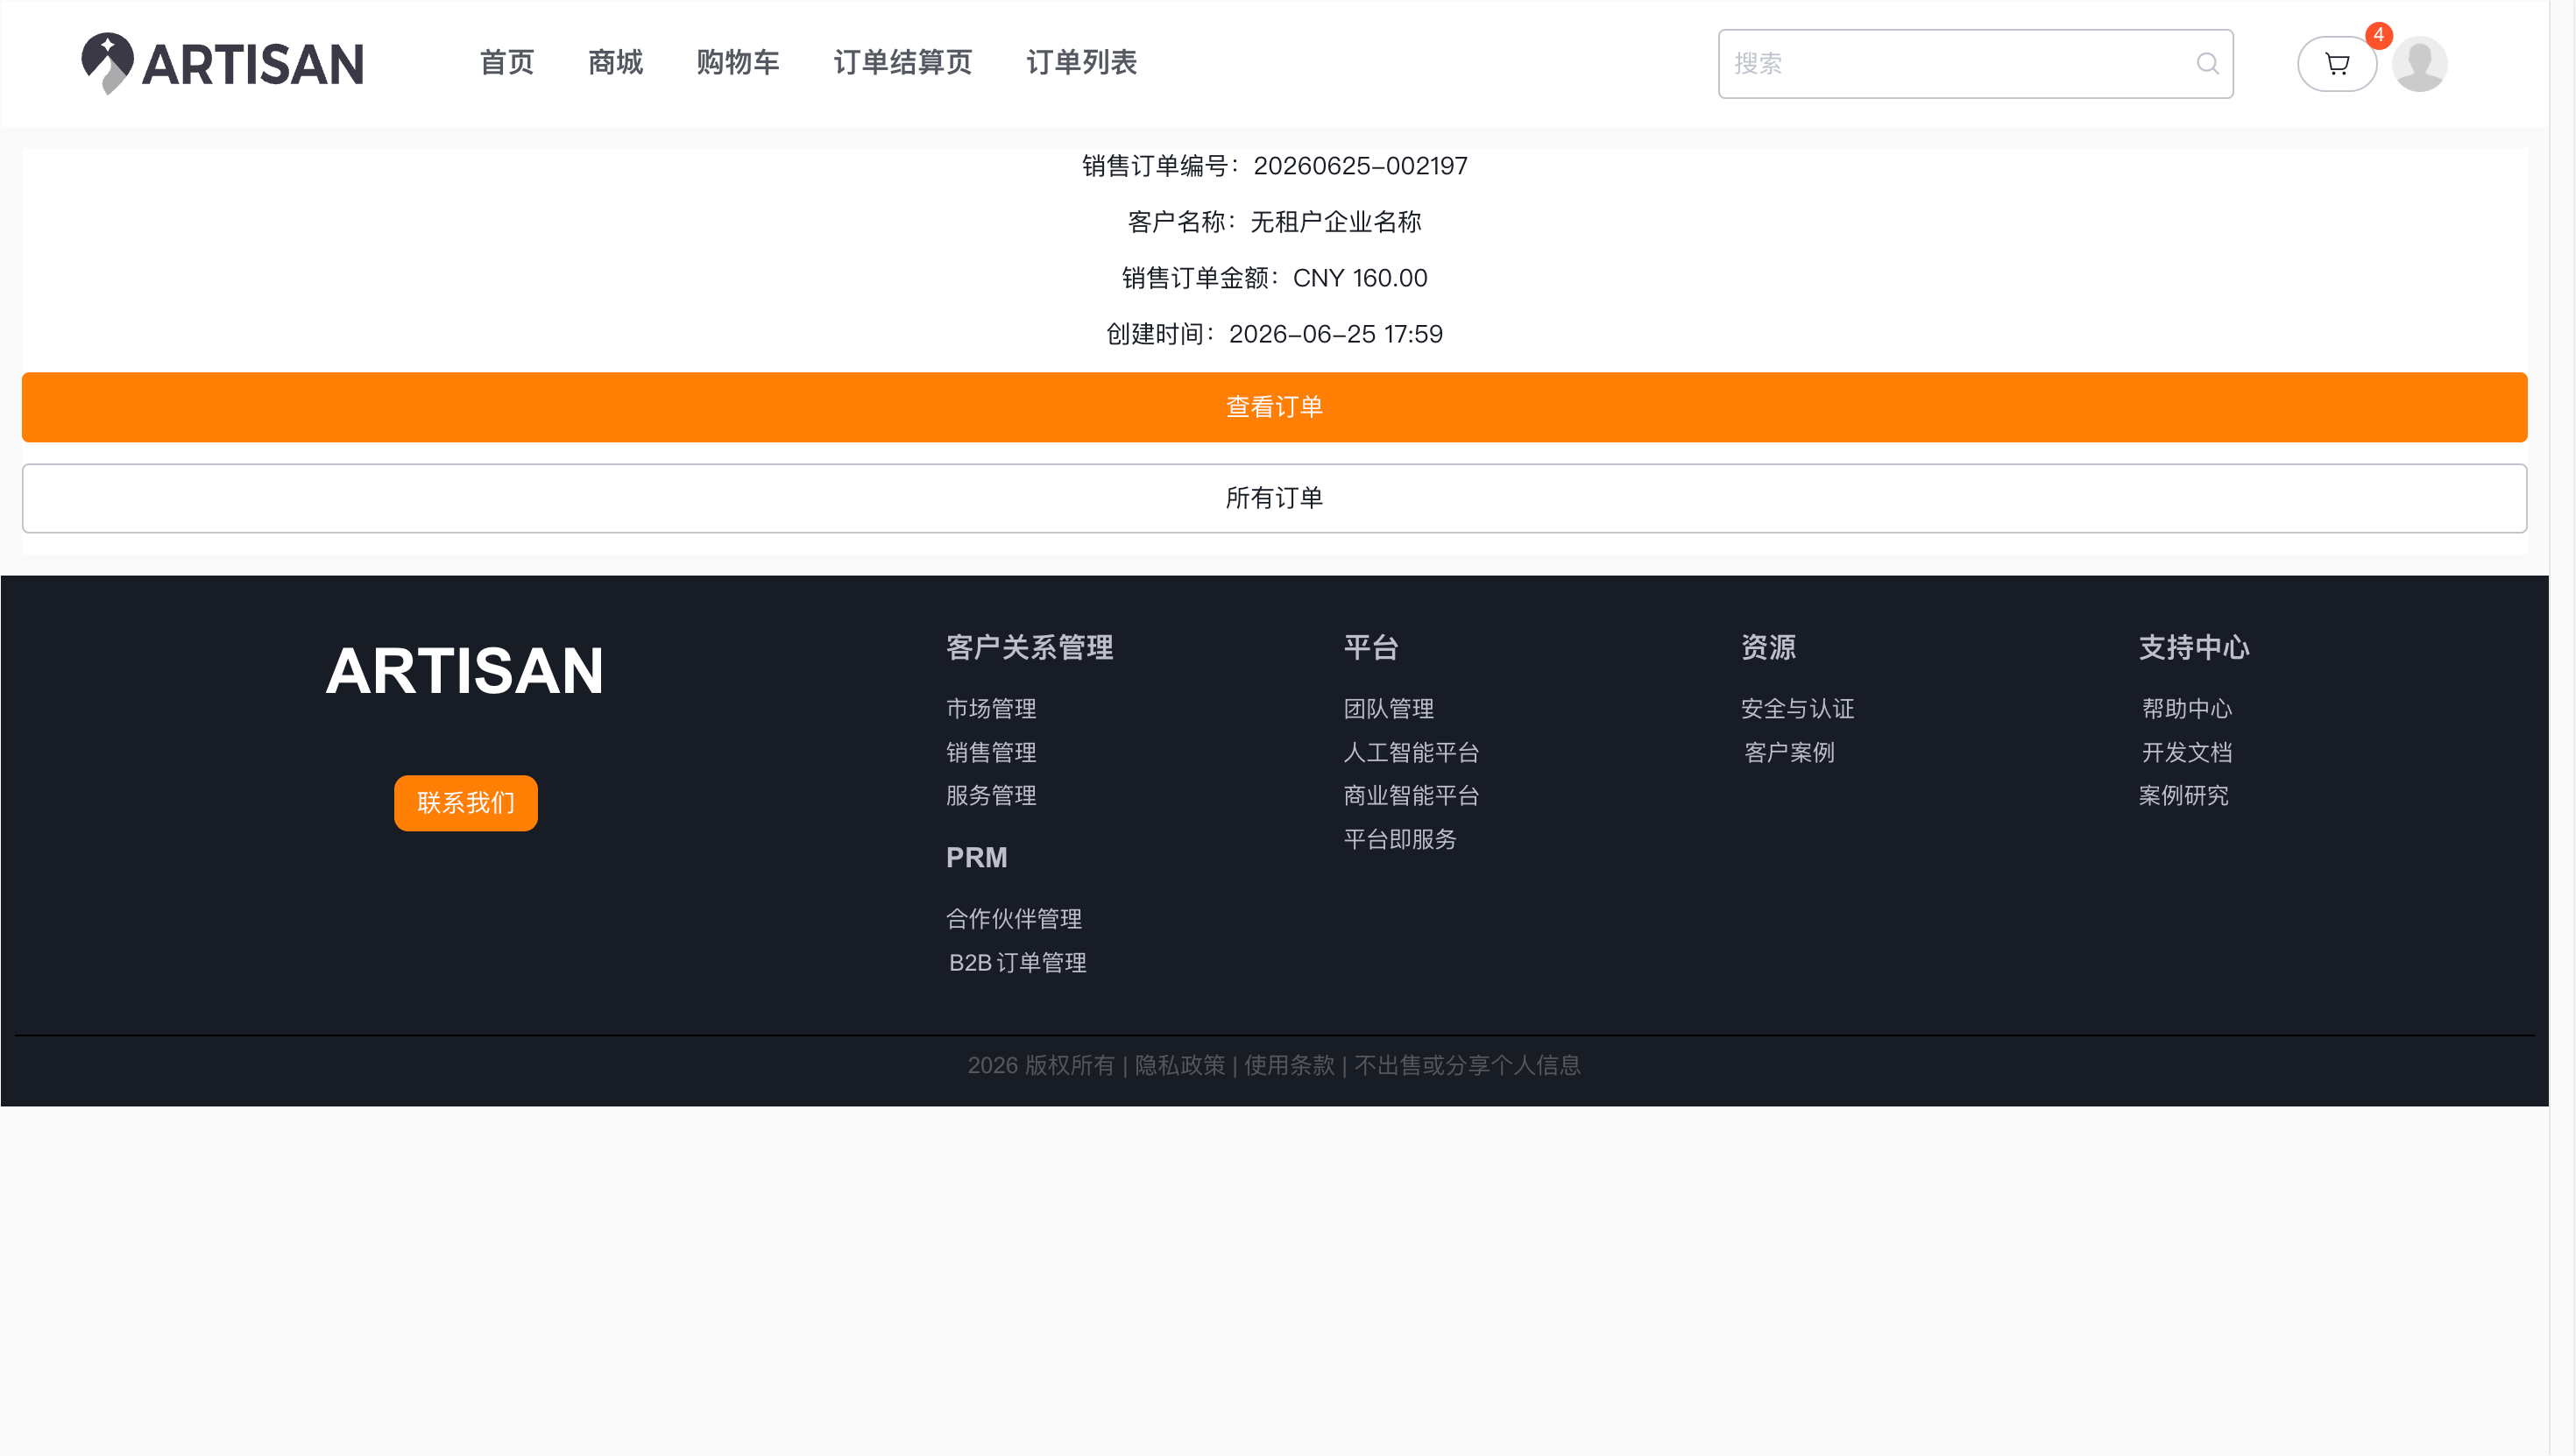The height and width of the screenshot is (1456, 2576).
Task: Click the user avatar icon
Action: coord(2419,64)
